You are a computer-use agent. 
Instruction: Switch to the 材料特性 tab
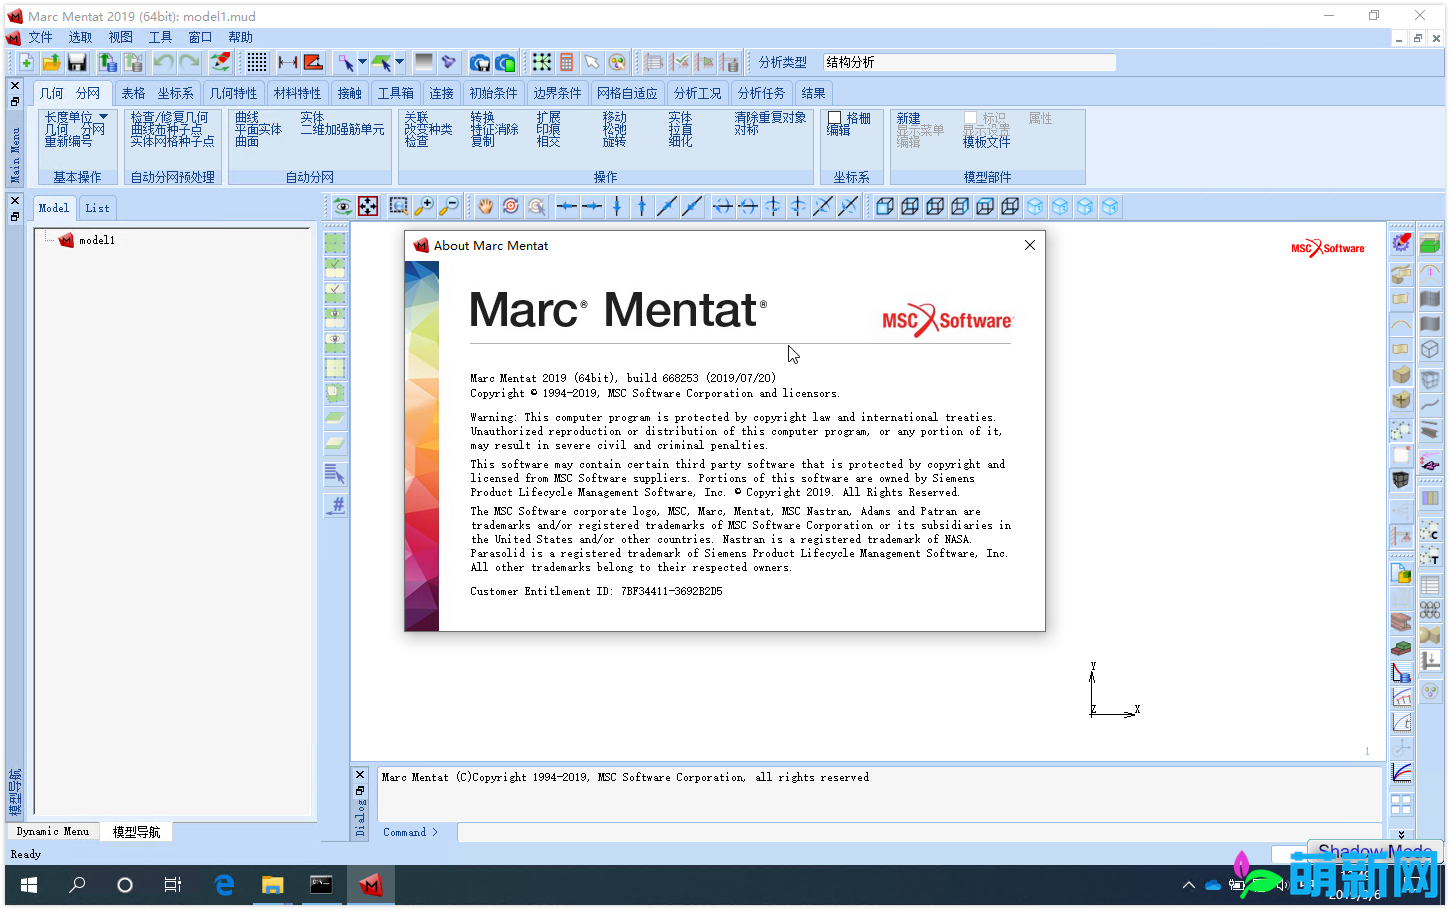point(297,93)
